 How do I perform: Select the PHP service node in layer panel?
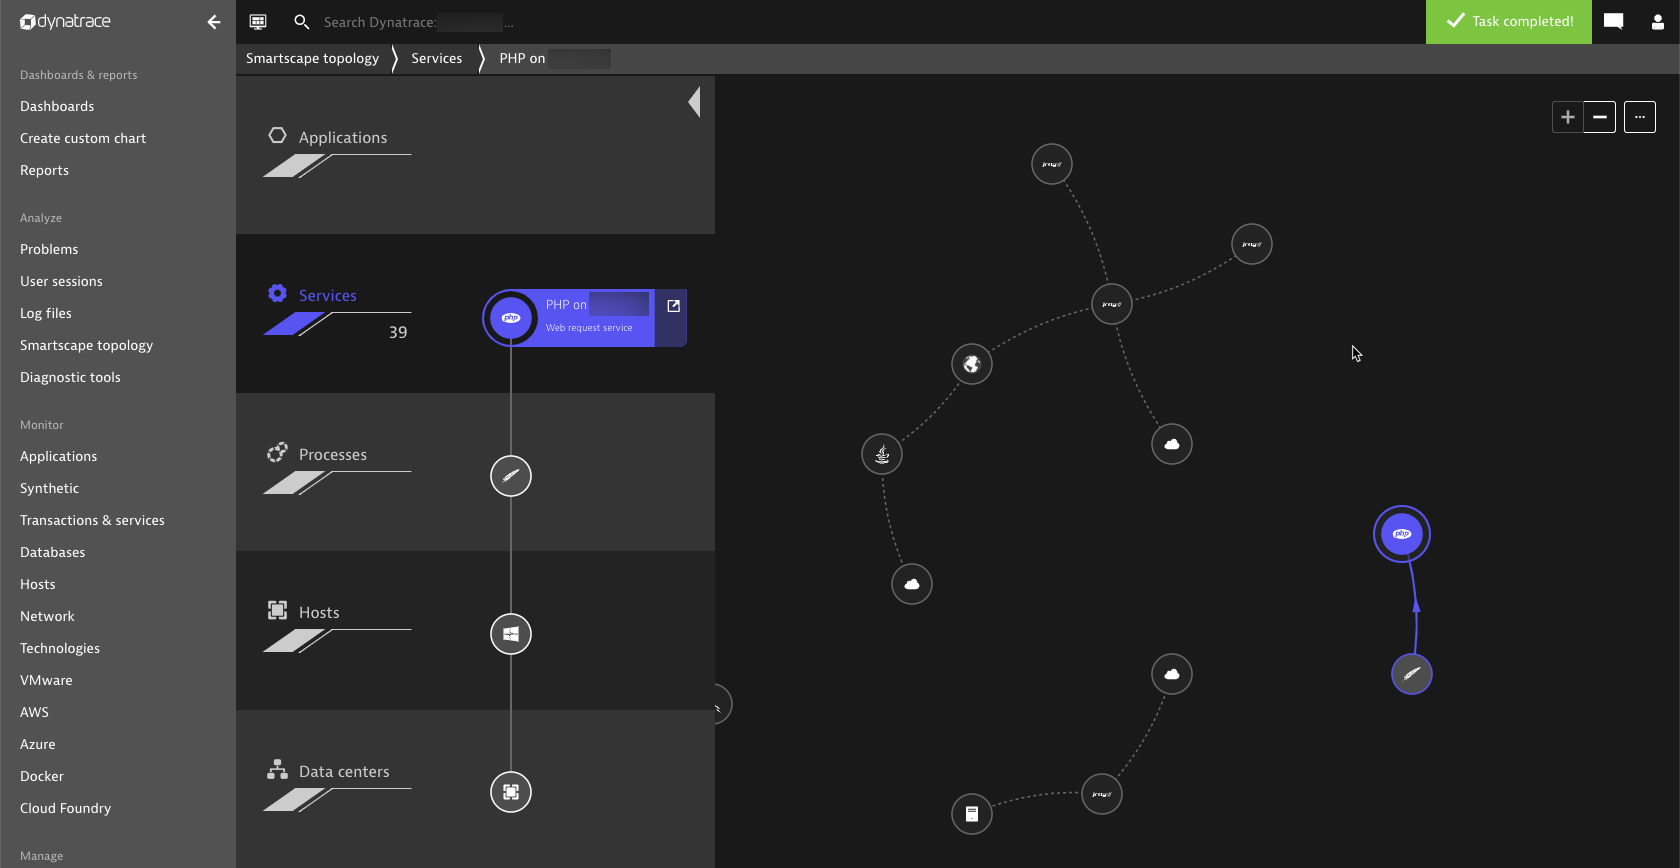click(x=511, y=318)
